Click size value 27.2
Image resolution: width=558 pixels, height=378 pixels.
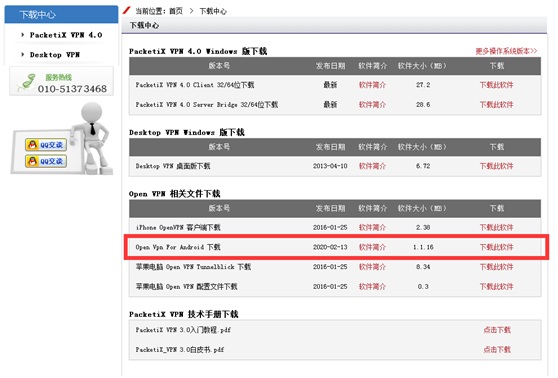coord(423,85)
